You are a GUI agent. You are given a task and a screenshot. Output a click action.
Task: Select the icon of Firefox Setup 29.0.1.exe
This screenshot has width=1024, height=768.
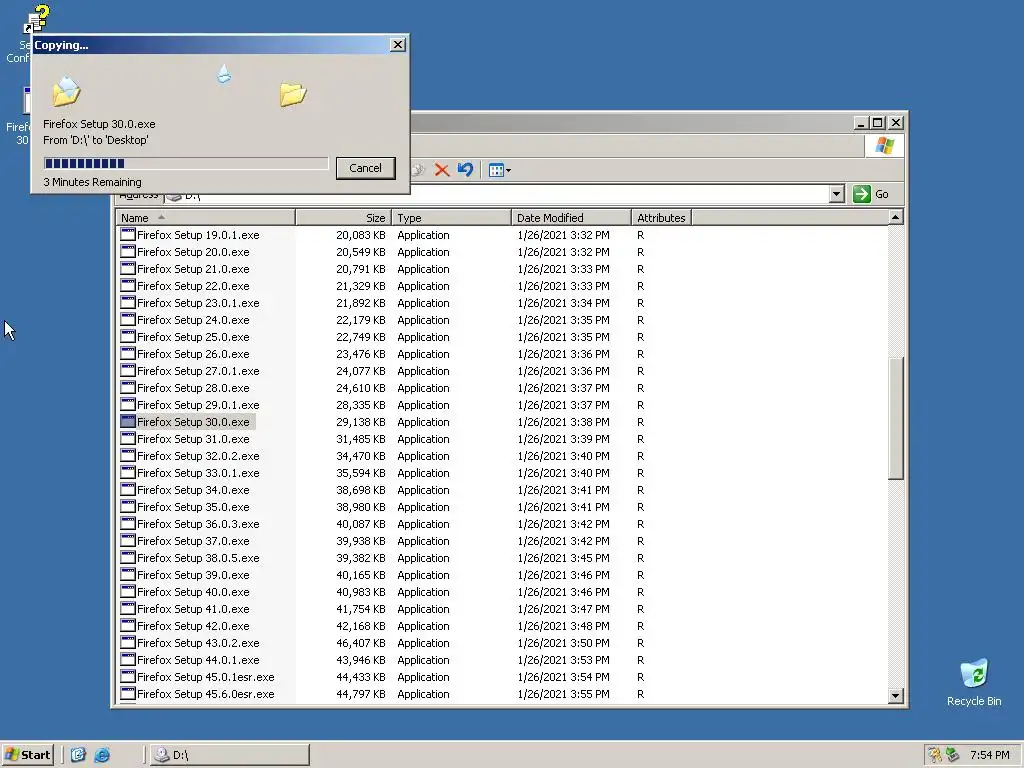[x=128, y=404]
